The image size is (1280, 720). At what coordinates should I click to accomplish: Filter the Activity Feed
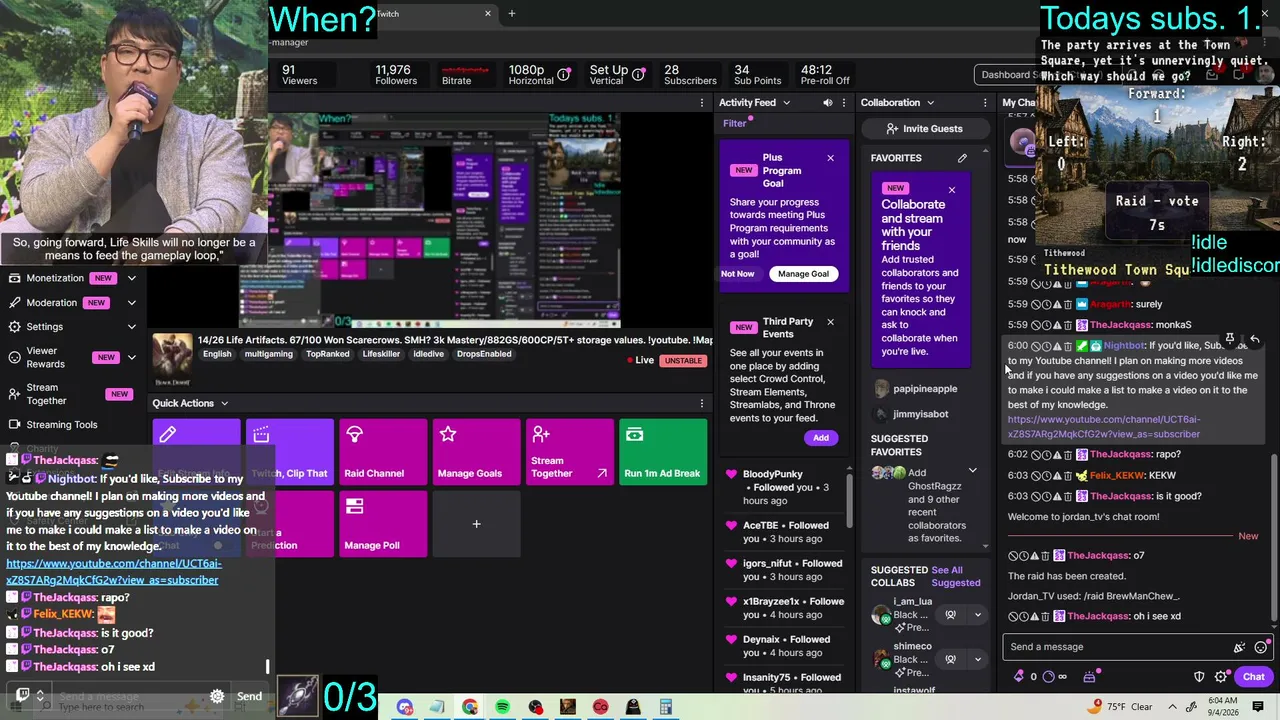(x=735, y=124)
